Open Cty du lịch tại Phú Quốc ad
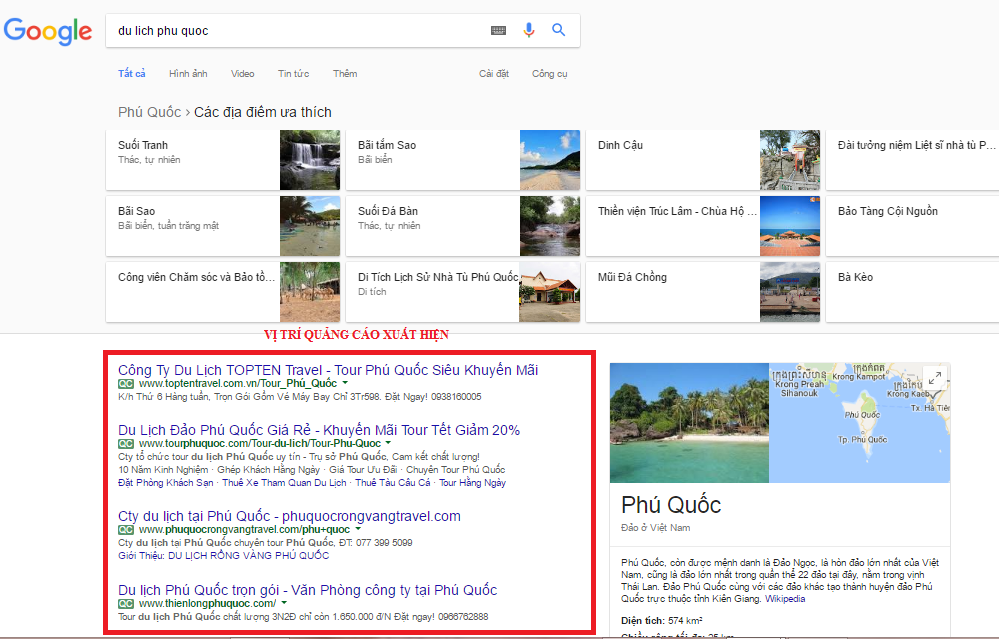The image size is (999, 639). 289,516
